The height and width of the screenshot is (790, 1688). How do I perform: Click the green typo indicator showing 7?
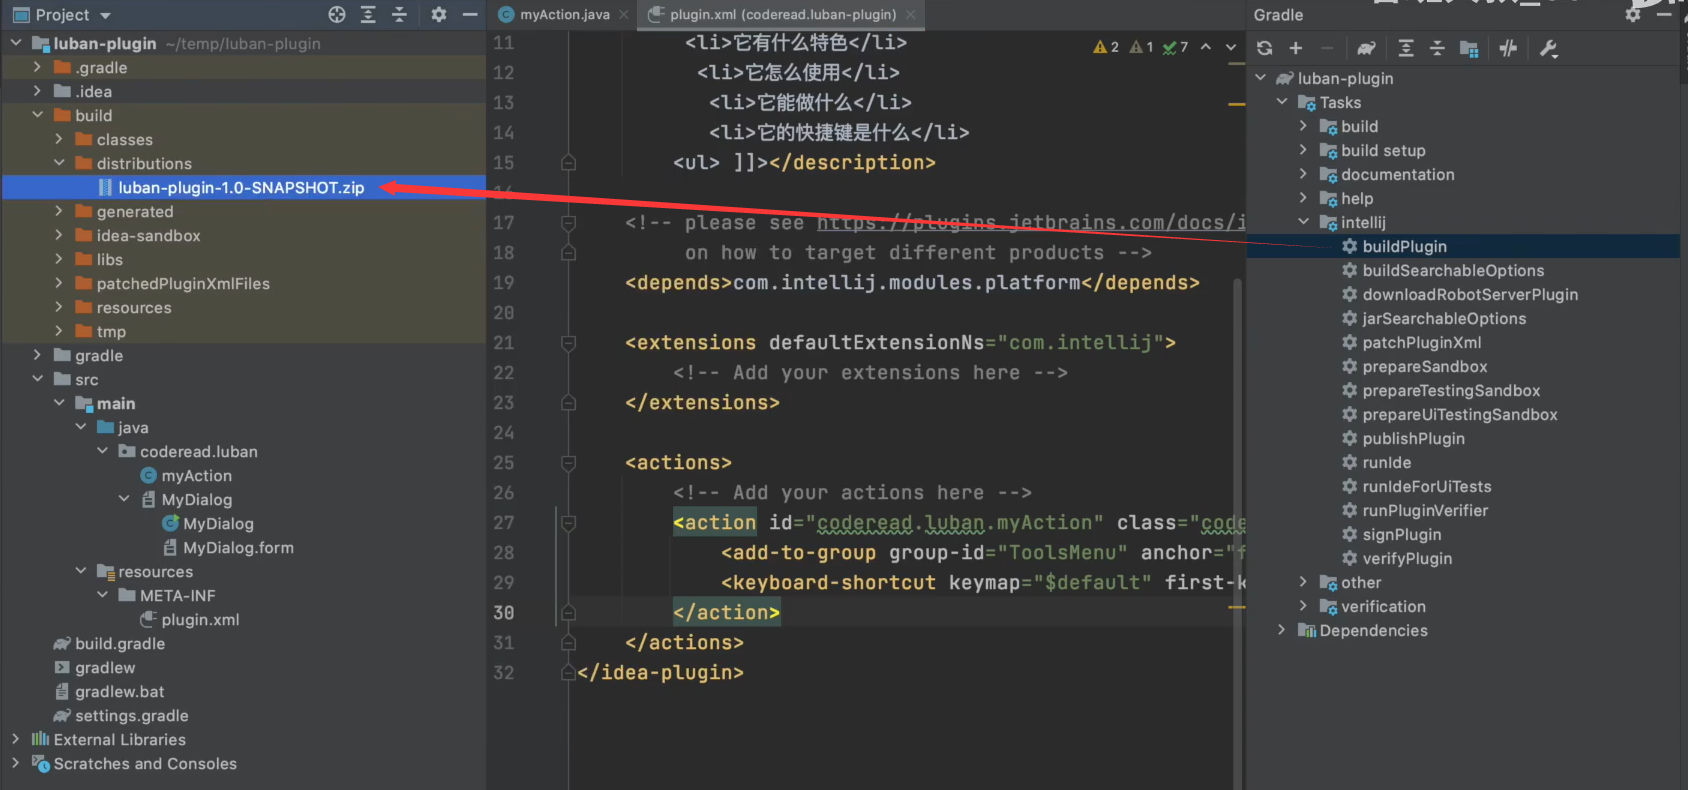[x=1175, y=47]
